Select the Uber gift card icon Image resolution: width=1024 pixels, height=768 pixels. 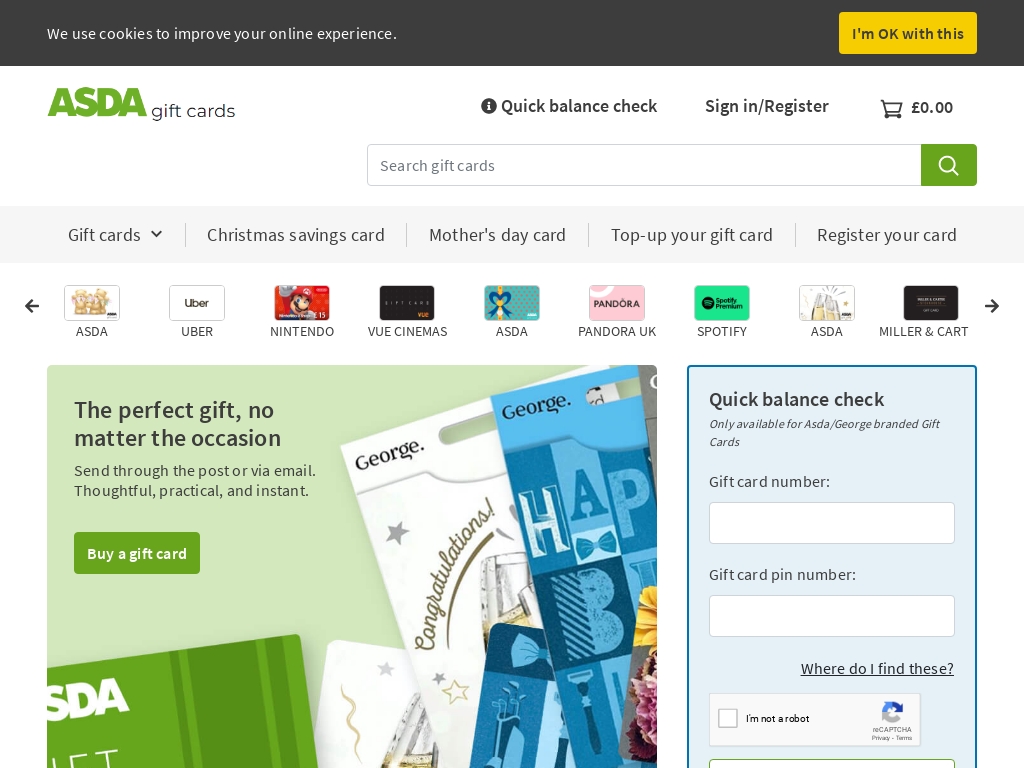click(197, 303)
